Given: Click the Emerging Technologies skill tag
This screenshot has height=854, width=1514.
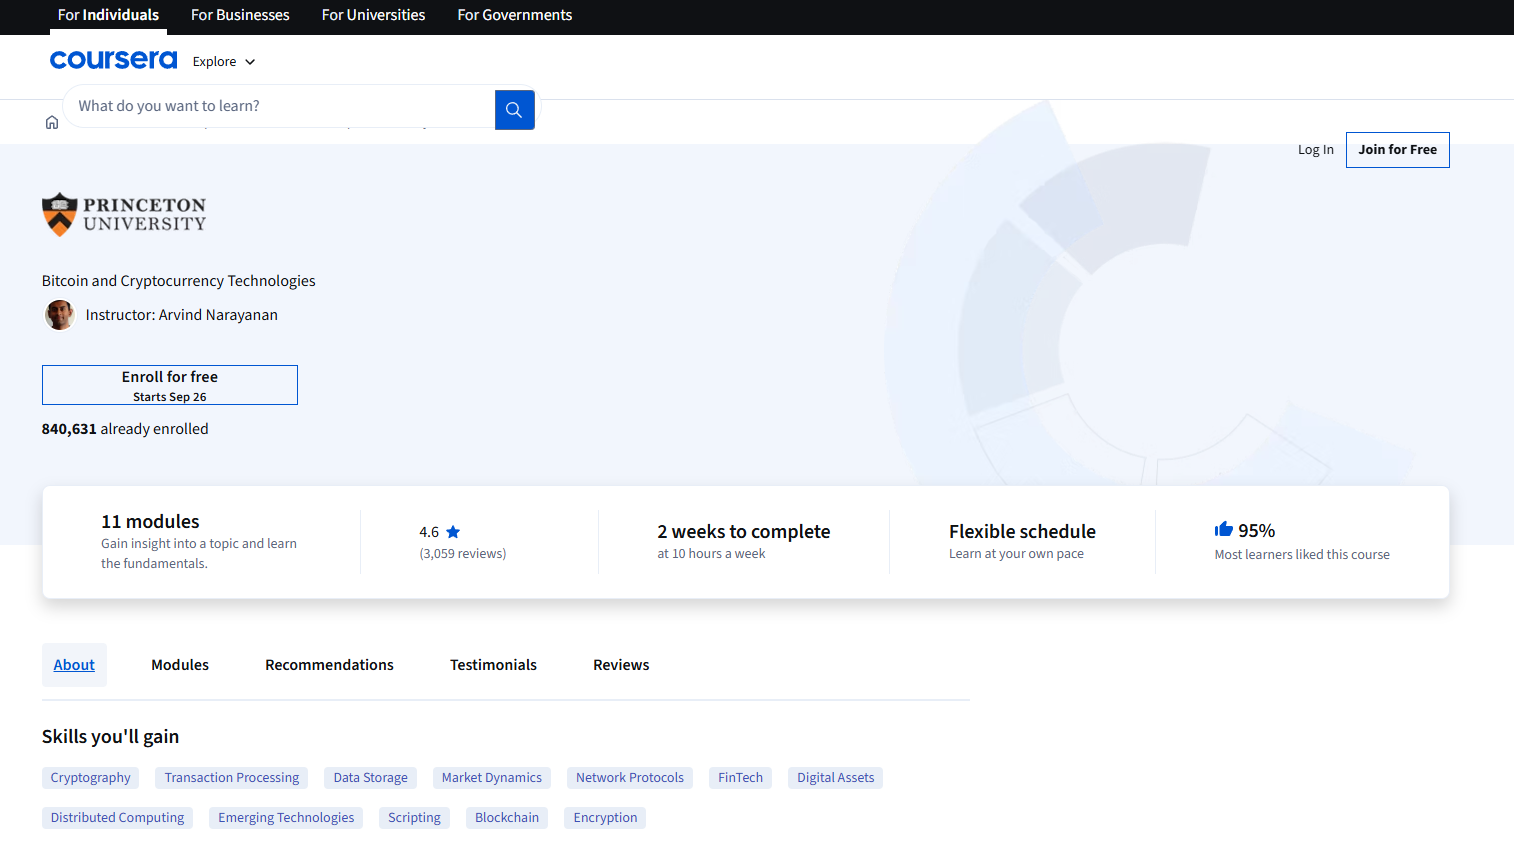Looking at the screenshot, I should coord(286,818).
